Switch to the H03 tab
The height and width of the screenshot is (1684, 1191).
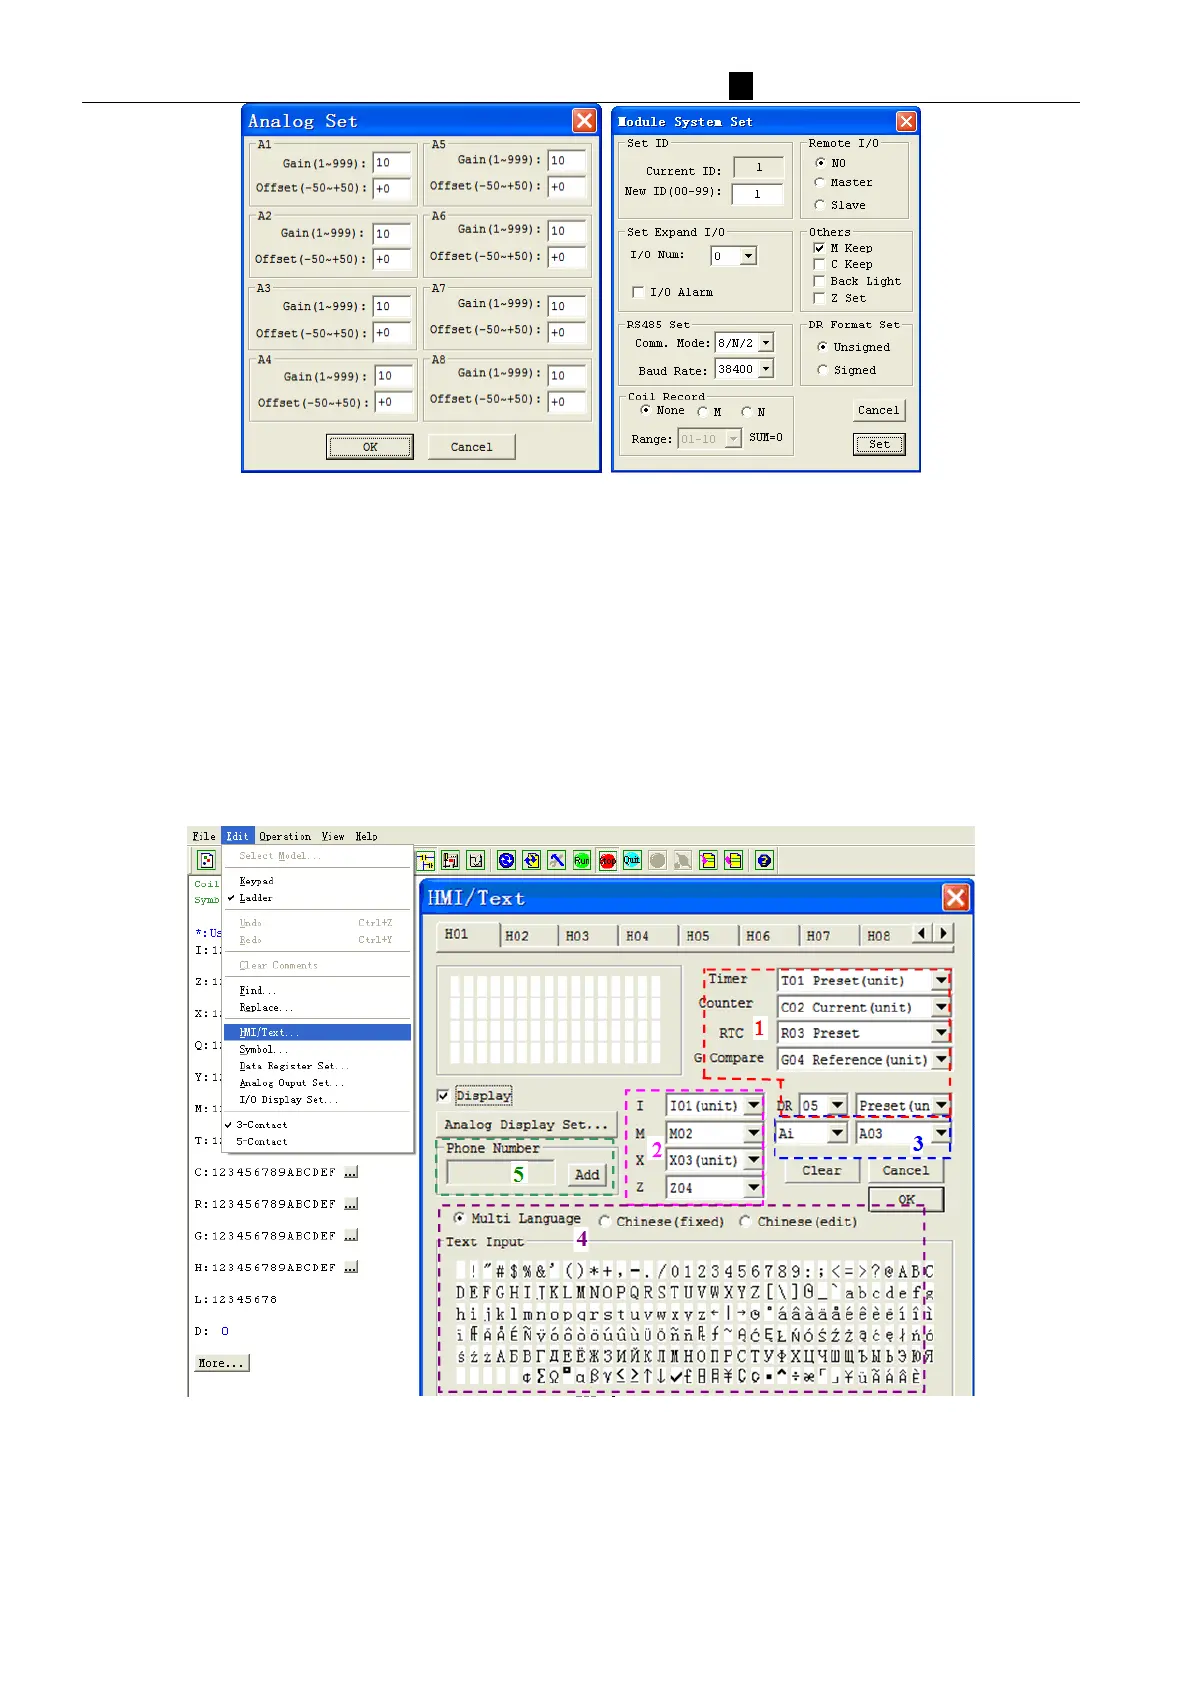[x=577, y=936]
